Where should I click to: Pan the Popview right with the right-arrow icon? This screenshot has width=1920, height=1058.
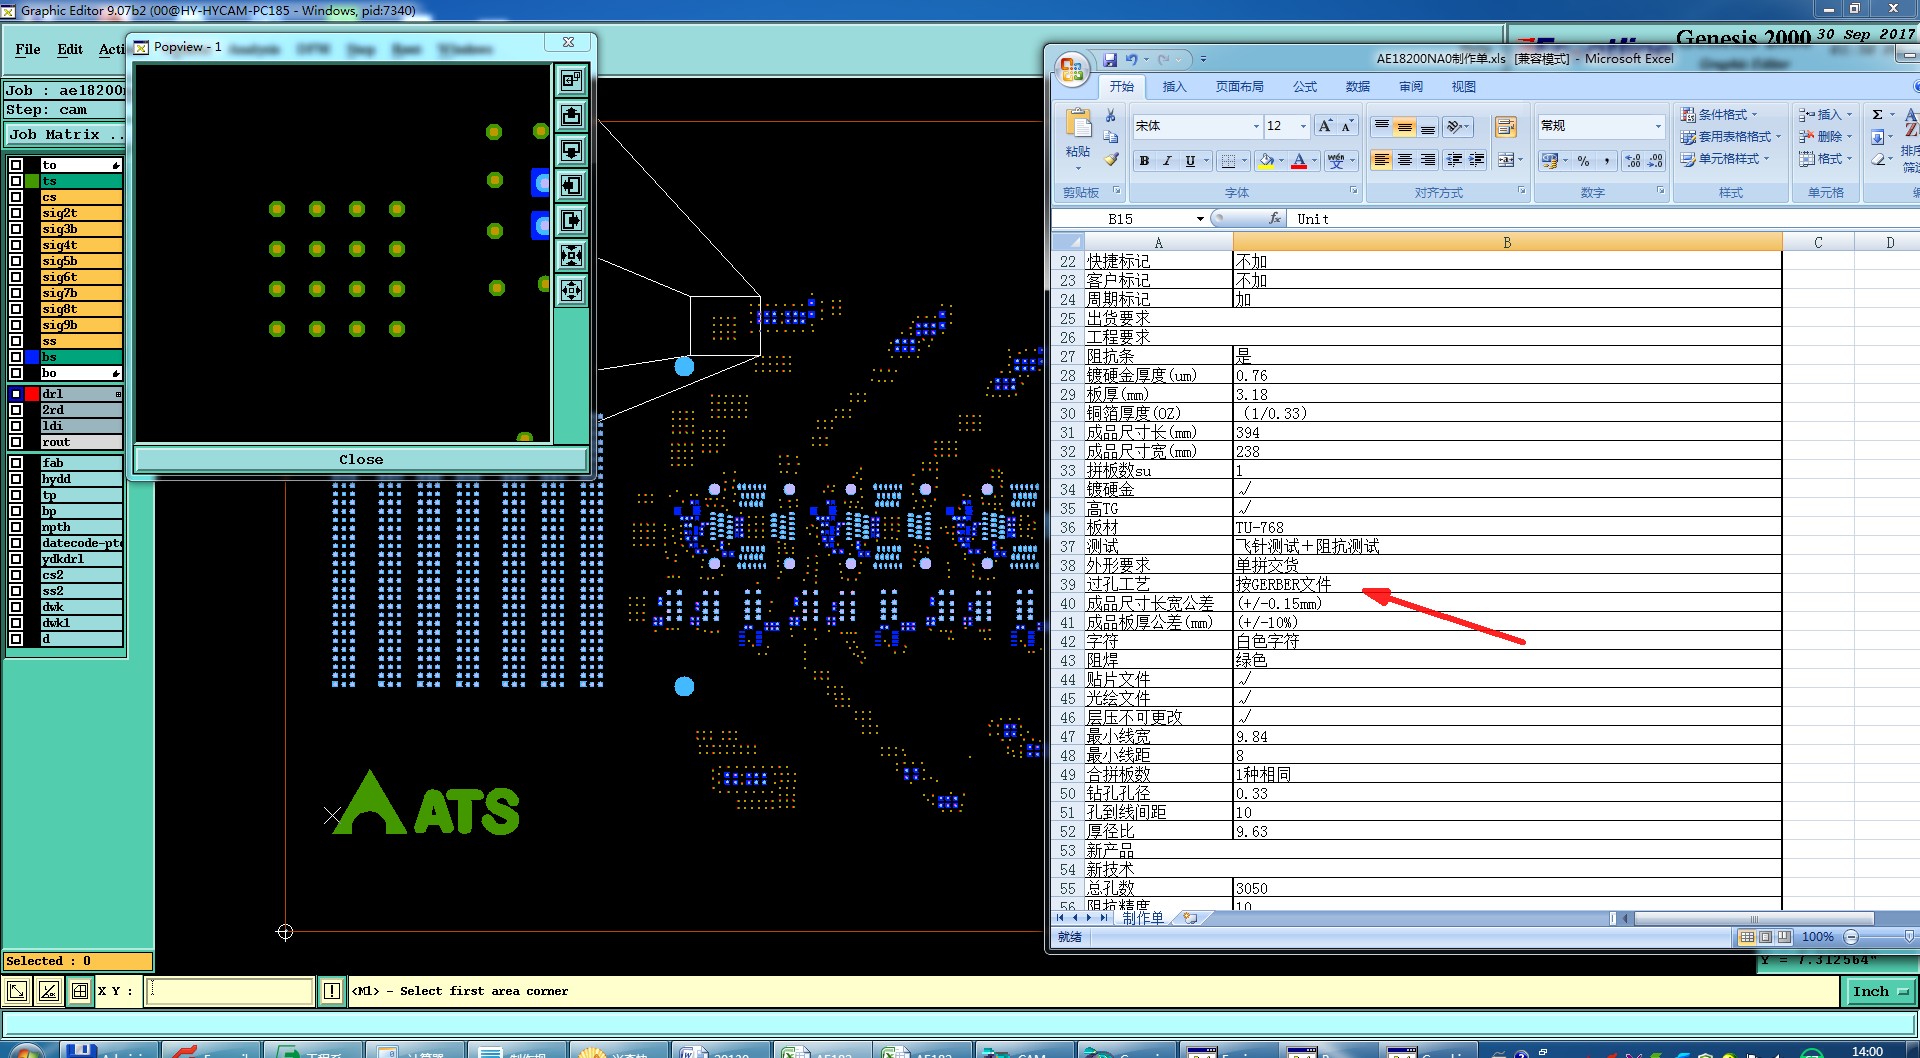point(571,220)
